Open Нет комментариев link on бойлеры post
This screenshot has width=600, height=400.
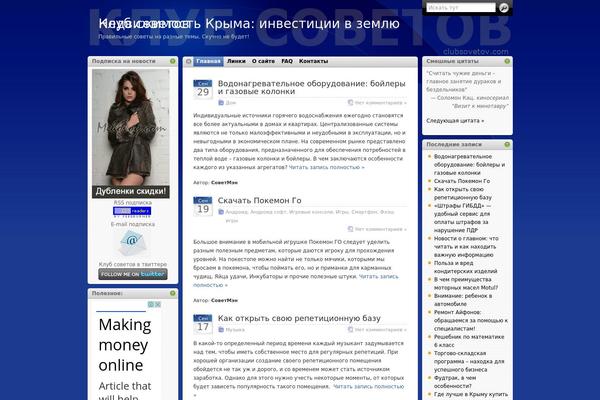tap(381, 103)
